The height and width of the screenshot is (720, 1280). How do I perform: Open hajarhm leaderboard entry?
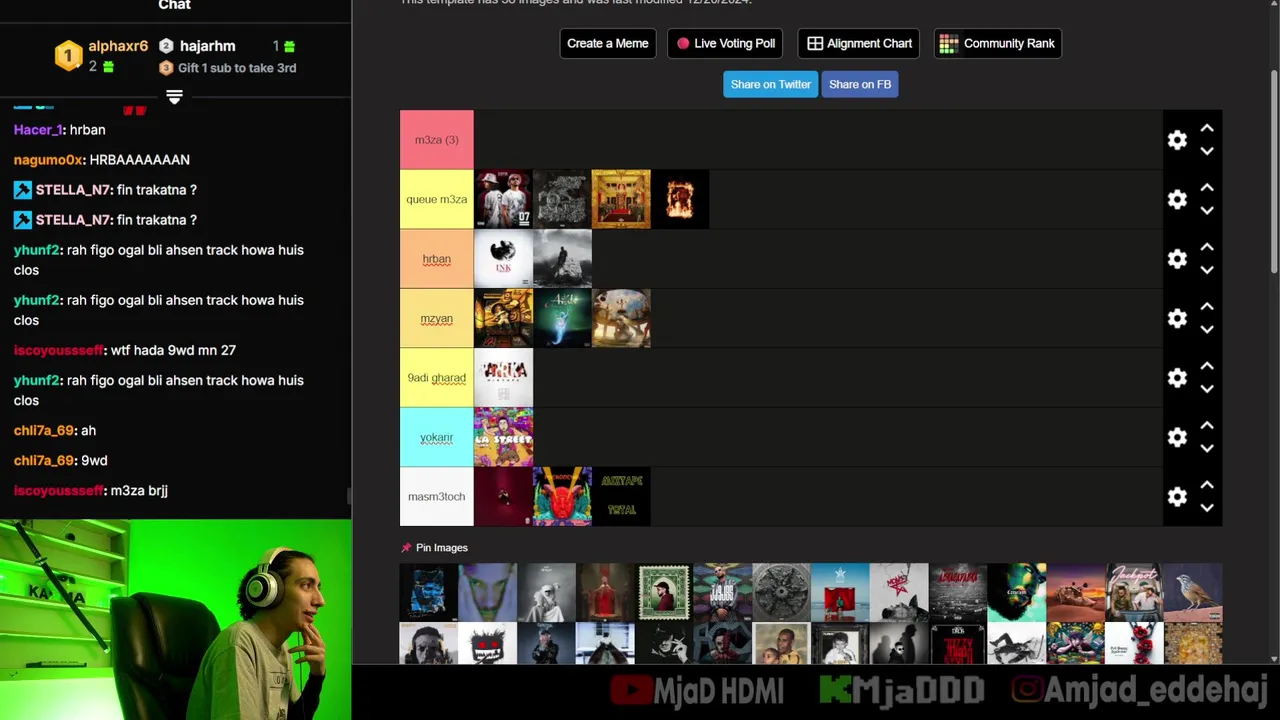pyautogui.click(x=207, y=46)
